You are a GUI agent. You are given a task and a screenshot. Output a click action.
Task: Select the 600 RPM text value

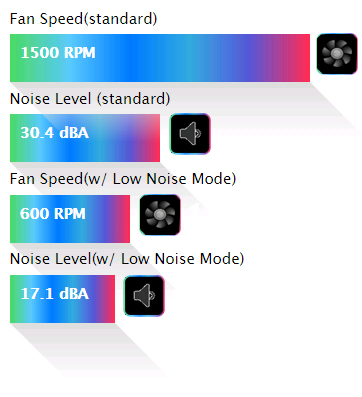53,213
